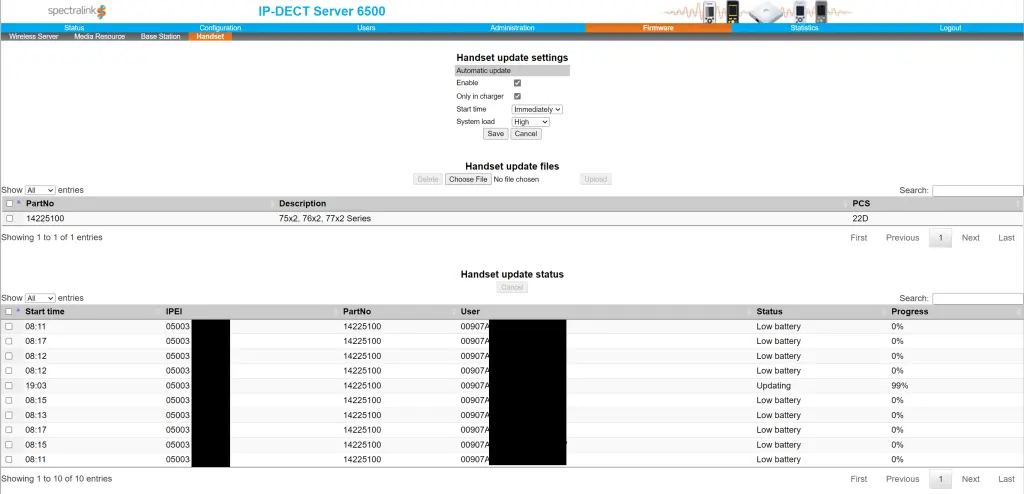Select the Handset sub-tab
Image resolution: width=1024 pixels, height=494 pixels.
(210, 37)
